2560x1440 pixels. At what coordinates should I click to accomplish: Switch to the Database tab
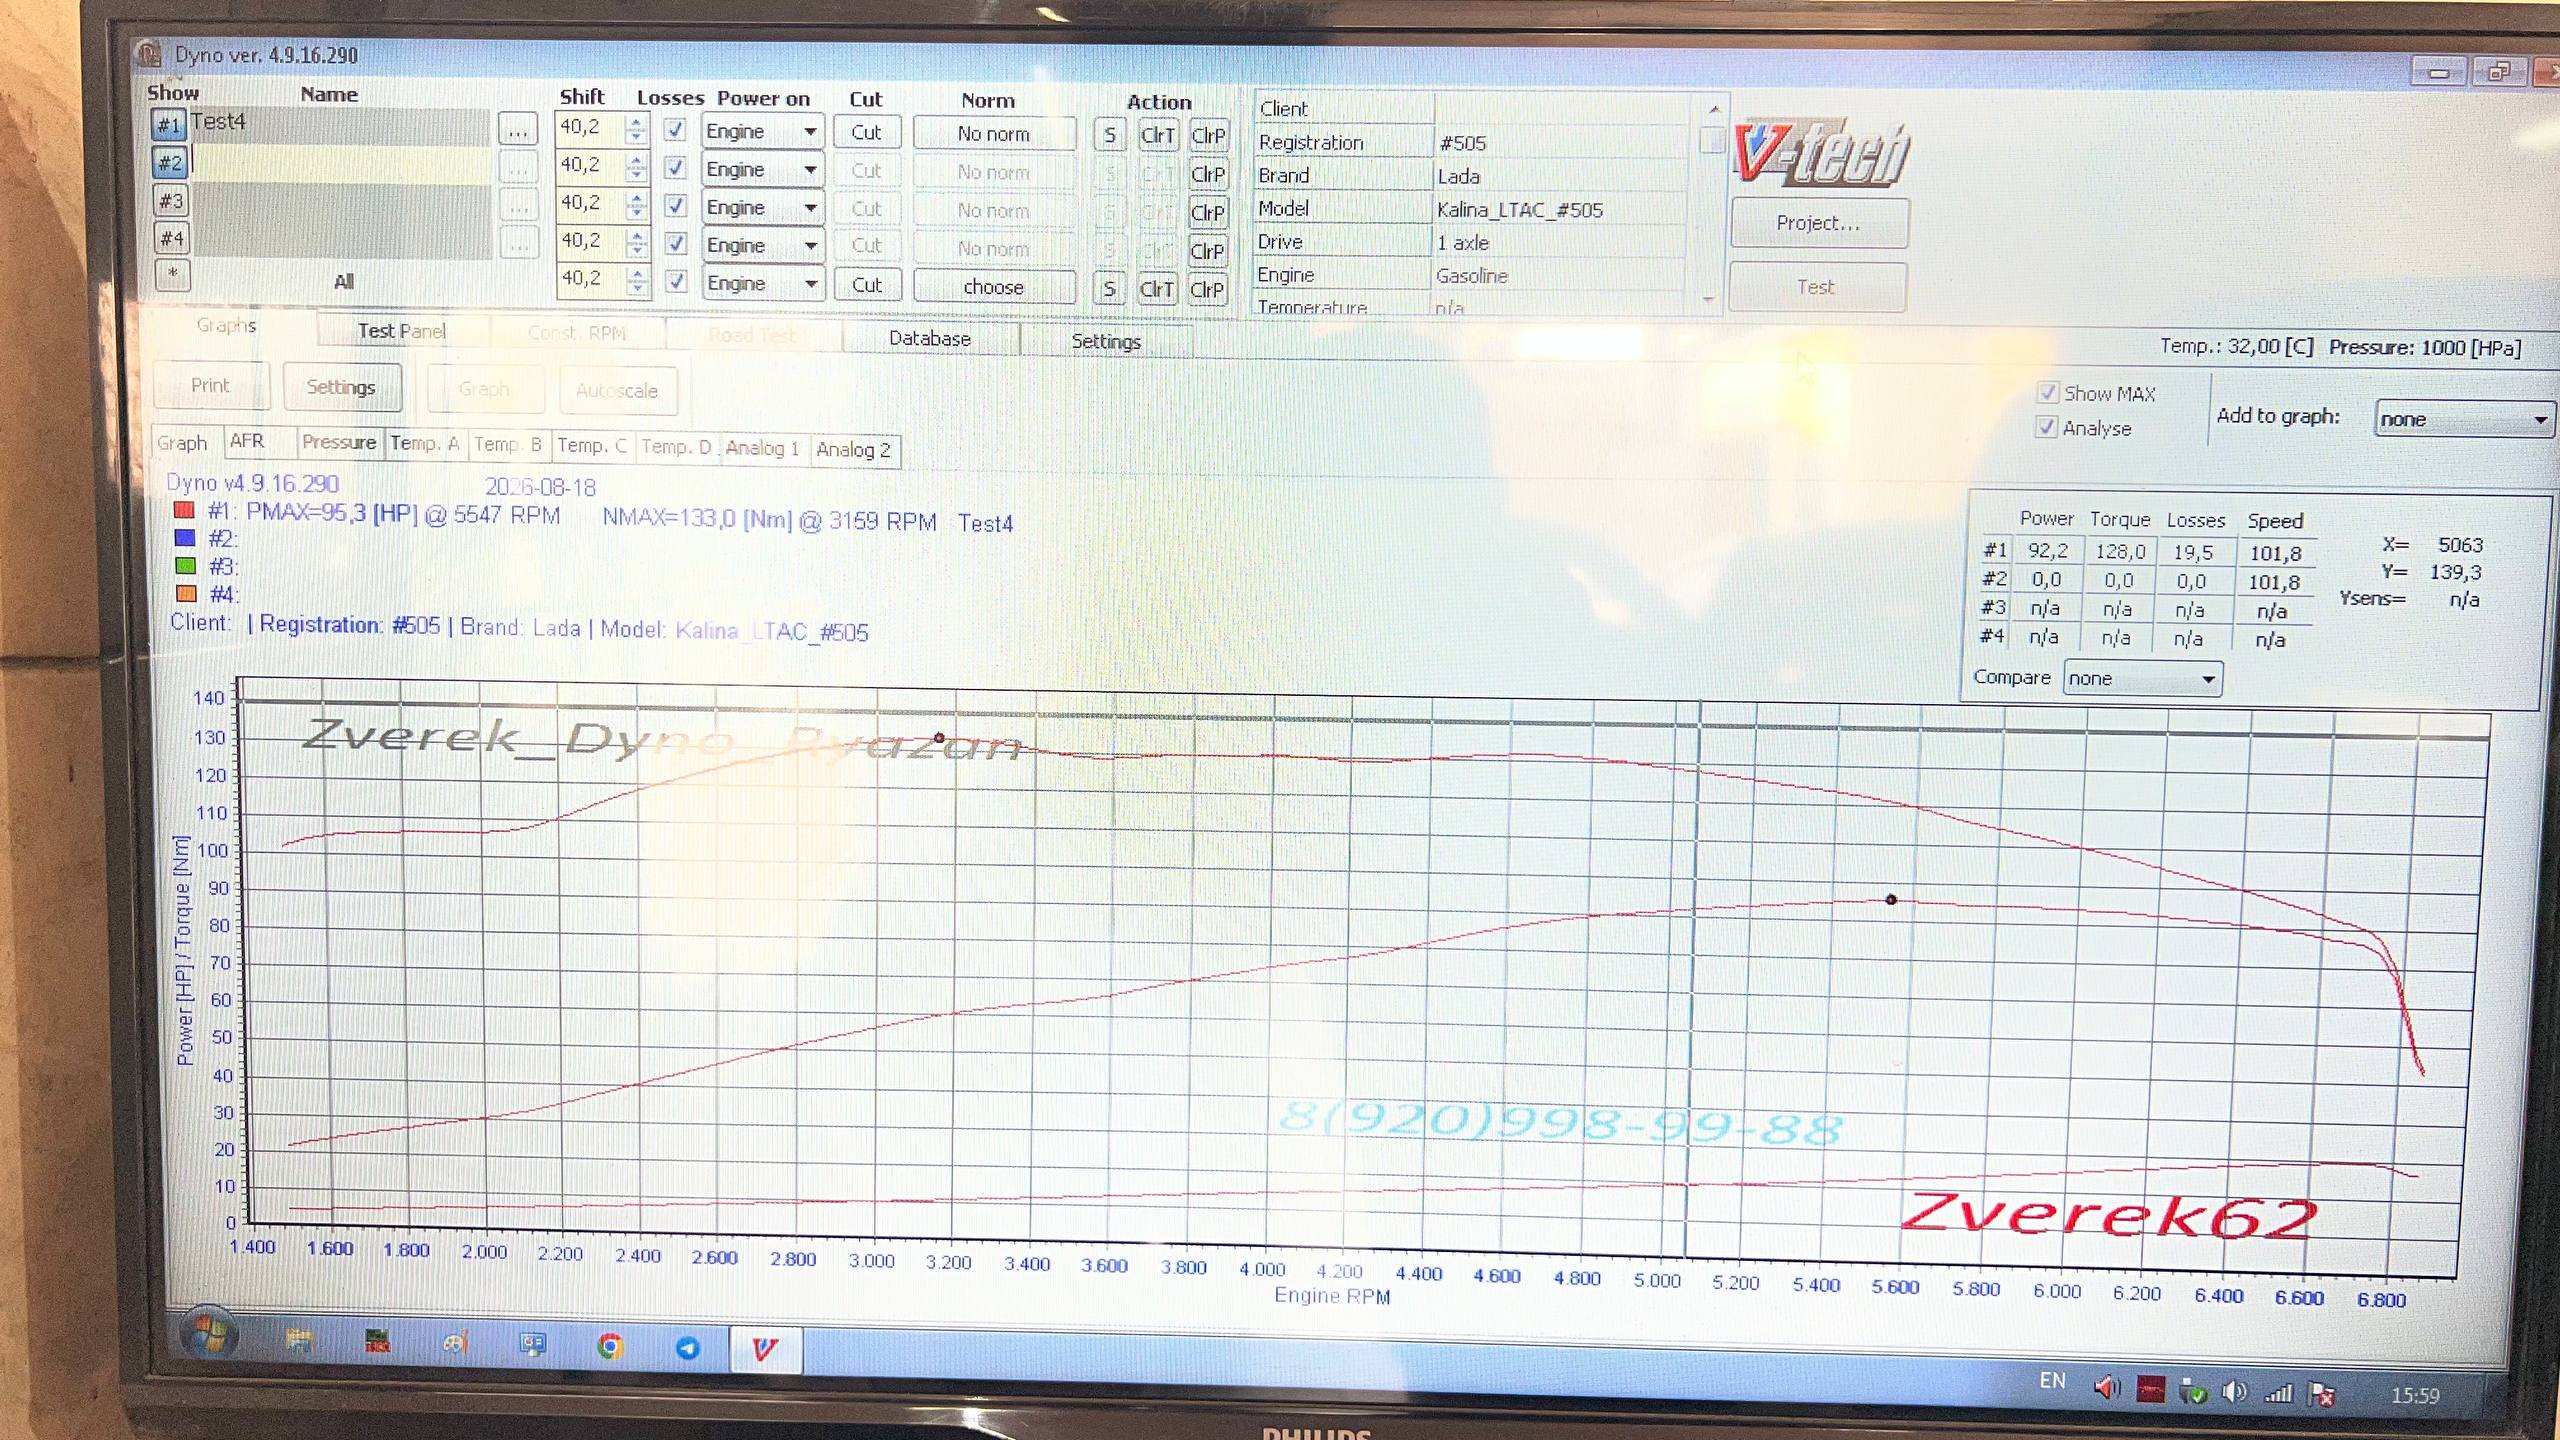pyautogui.click(x=930, y=338)
